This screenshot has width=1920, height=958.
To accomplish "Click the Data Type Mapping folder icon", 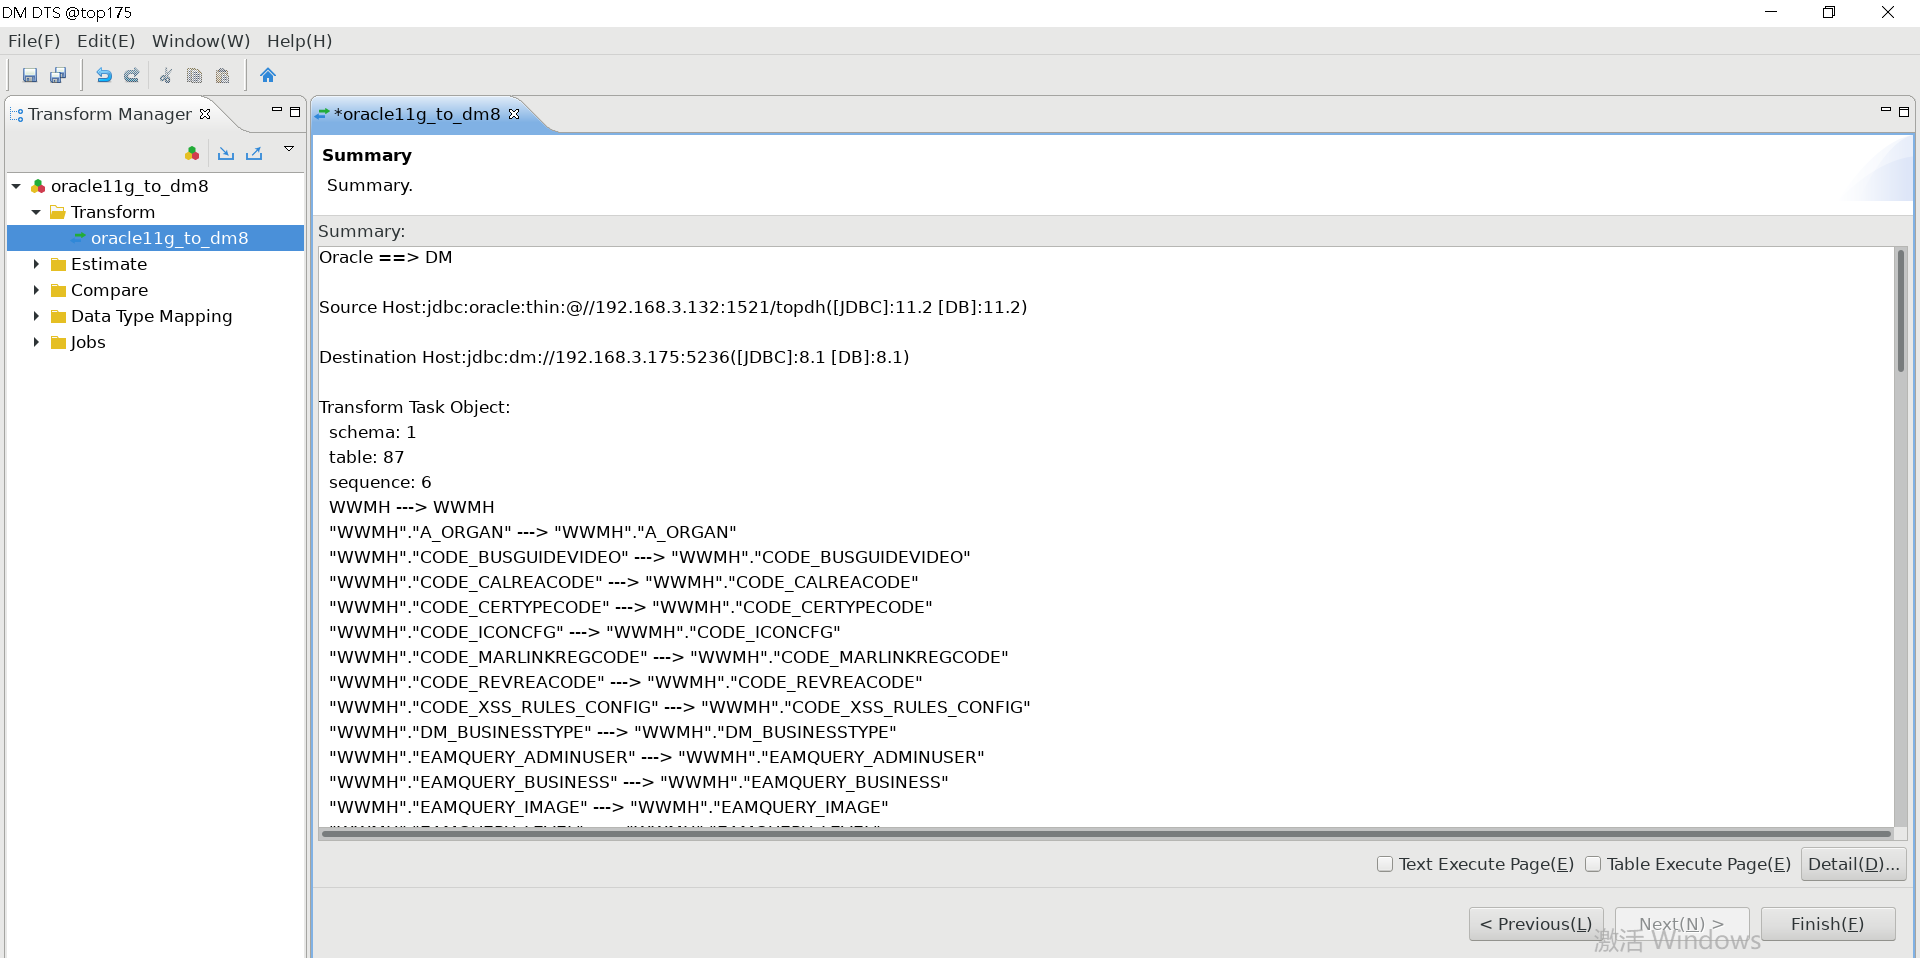I will [x=58, y=316].
